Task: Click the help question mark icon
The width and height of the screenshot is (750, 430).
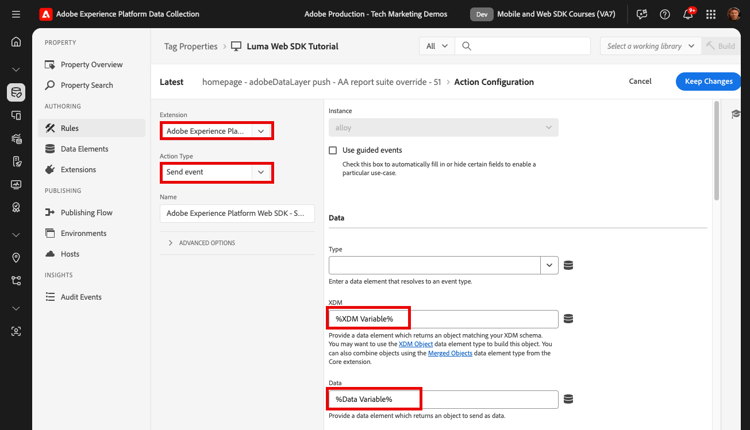Action: click(665, 14)
